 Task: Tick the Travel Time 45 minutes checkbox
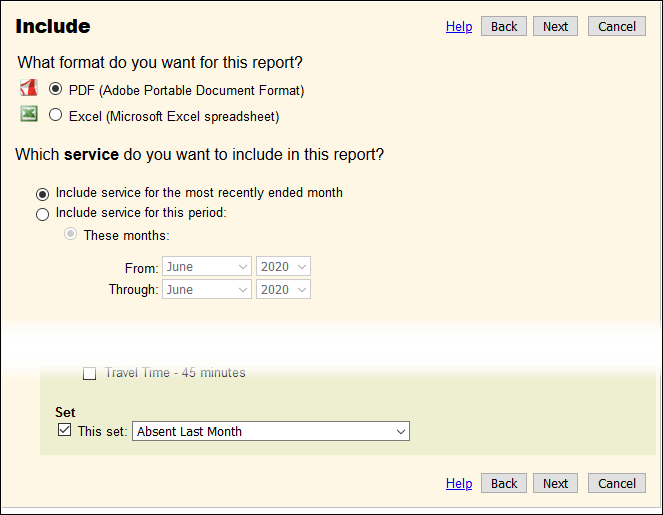coord(89,373)
